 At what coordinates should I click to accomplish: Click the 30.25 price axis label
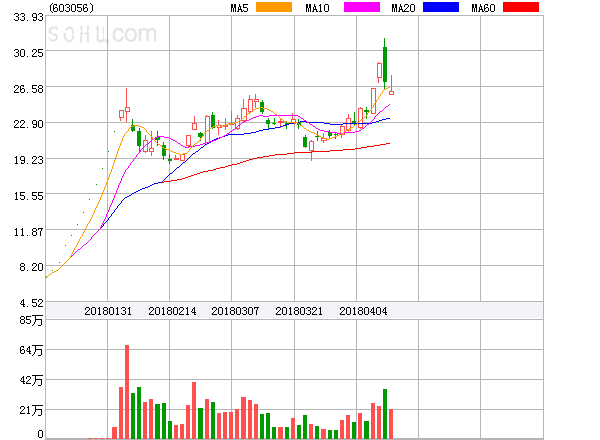[x=29, y=53]
